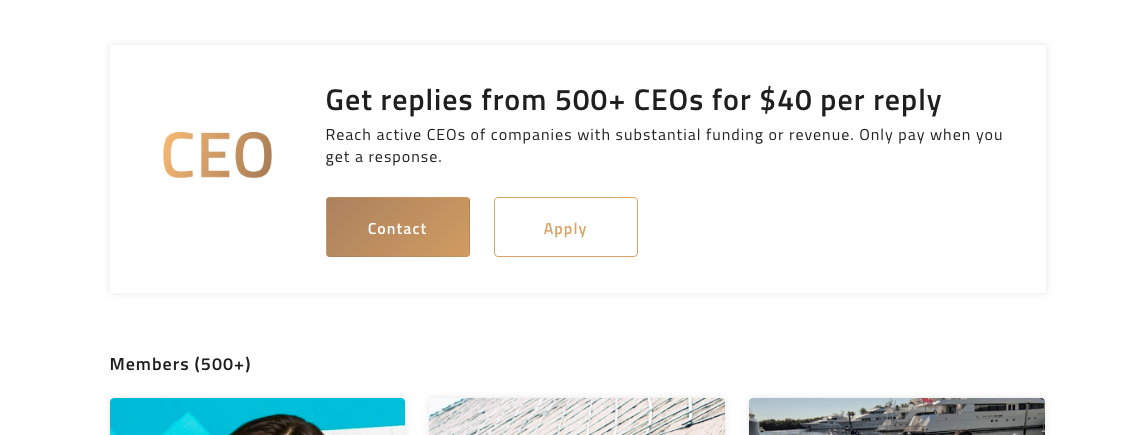
Task: Click the "Get replies from 500+ CEOs" headline
Action: click(633, 100)
